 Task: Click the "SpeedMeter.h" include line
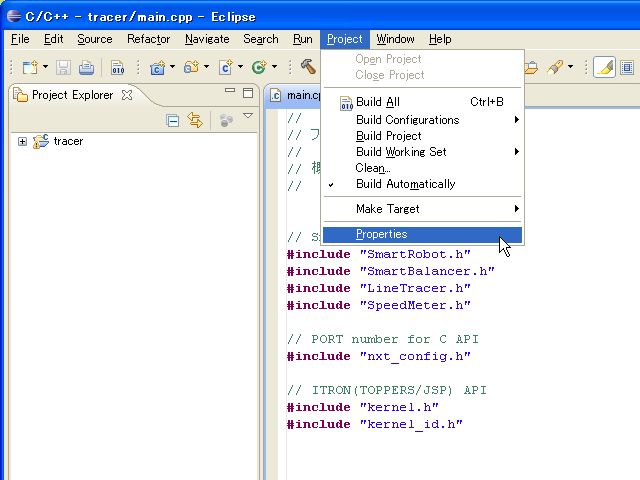pyautogui.click(x=379, y=305)
